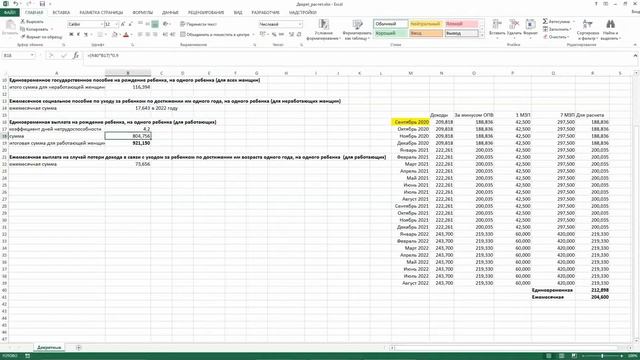The height and width of the screenshot is (360, 640).
Task: Switch to Page Break Preview
Action: tap(574, 356)
